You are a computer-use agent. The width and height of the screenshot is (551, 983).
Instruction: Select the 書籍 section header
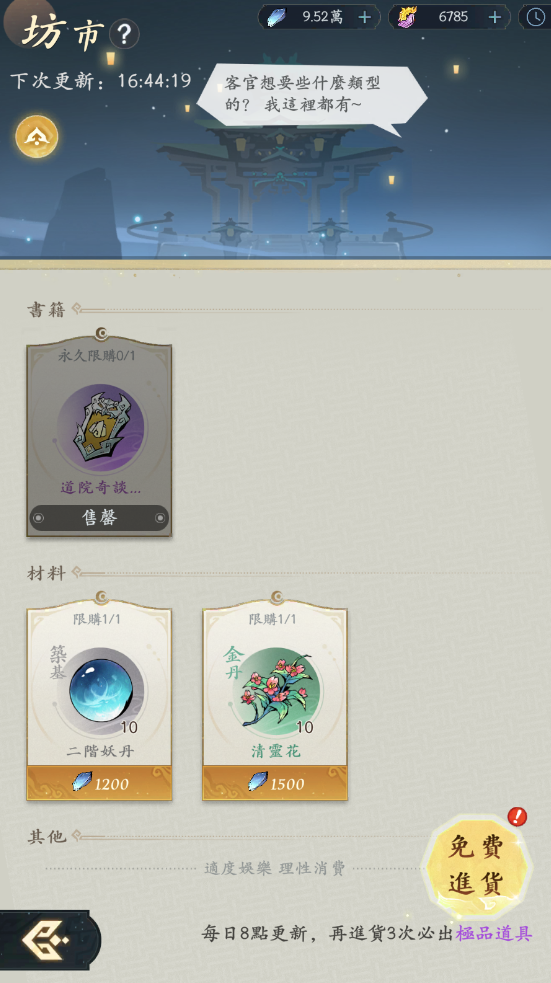pos(46,310)
